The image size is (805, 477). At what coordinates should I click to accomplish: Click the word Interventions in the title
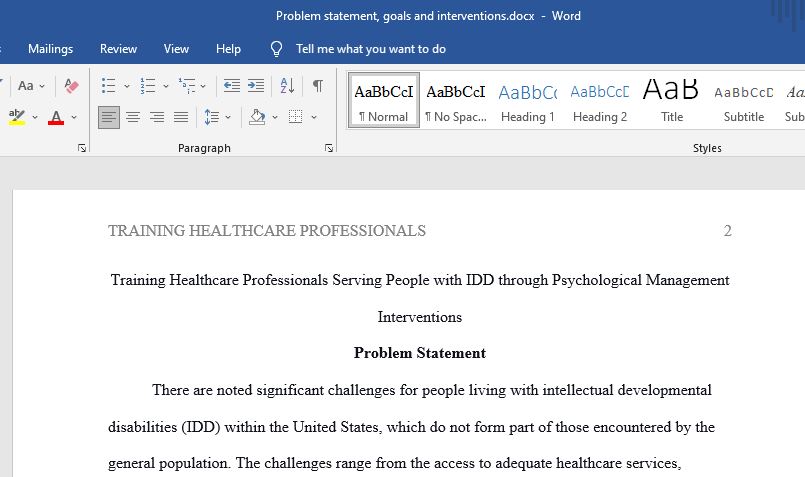coord(419,317)
